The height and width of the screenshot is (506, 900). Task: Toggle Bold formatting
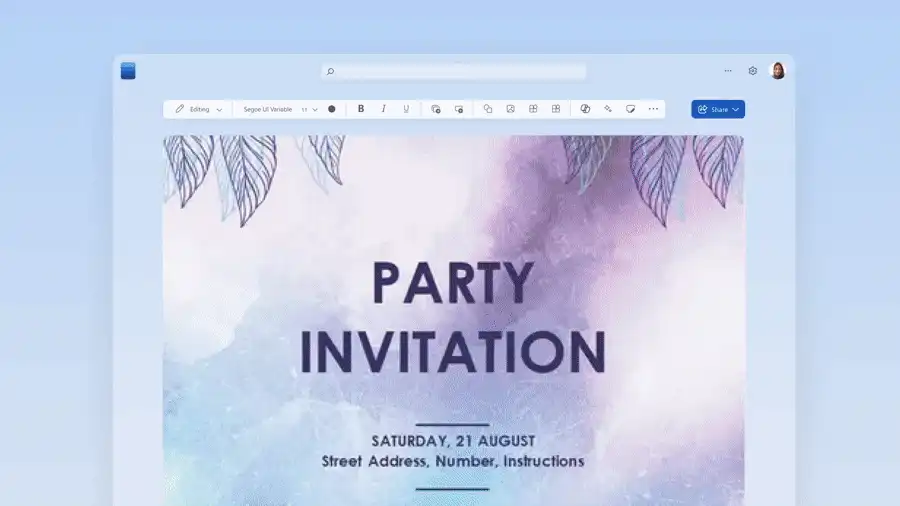360,108
